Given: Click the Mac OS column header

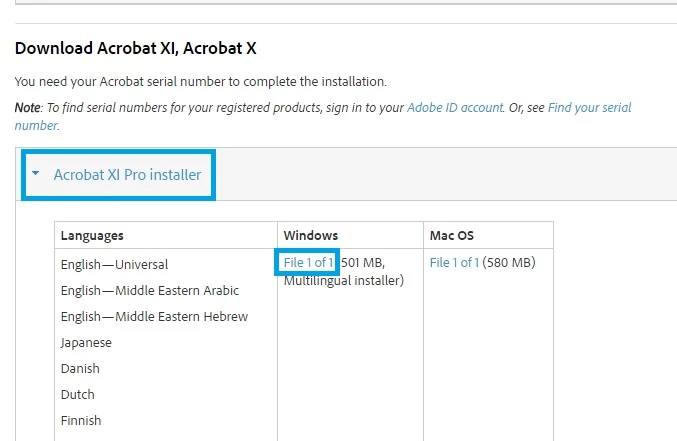Looking at the screenshot, I should [x=452, y=235].
